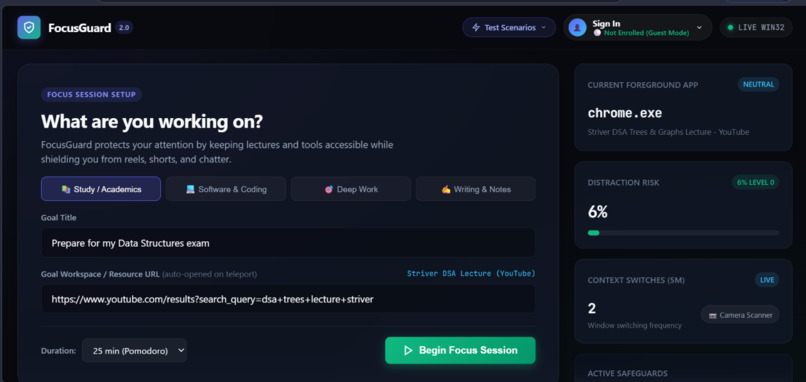Click the chrome.exe app name
Viewport: 806px width, 382px height.
click(x=625, y=113)
